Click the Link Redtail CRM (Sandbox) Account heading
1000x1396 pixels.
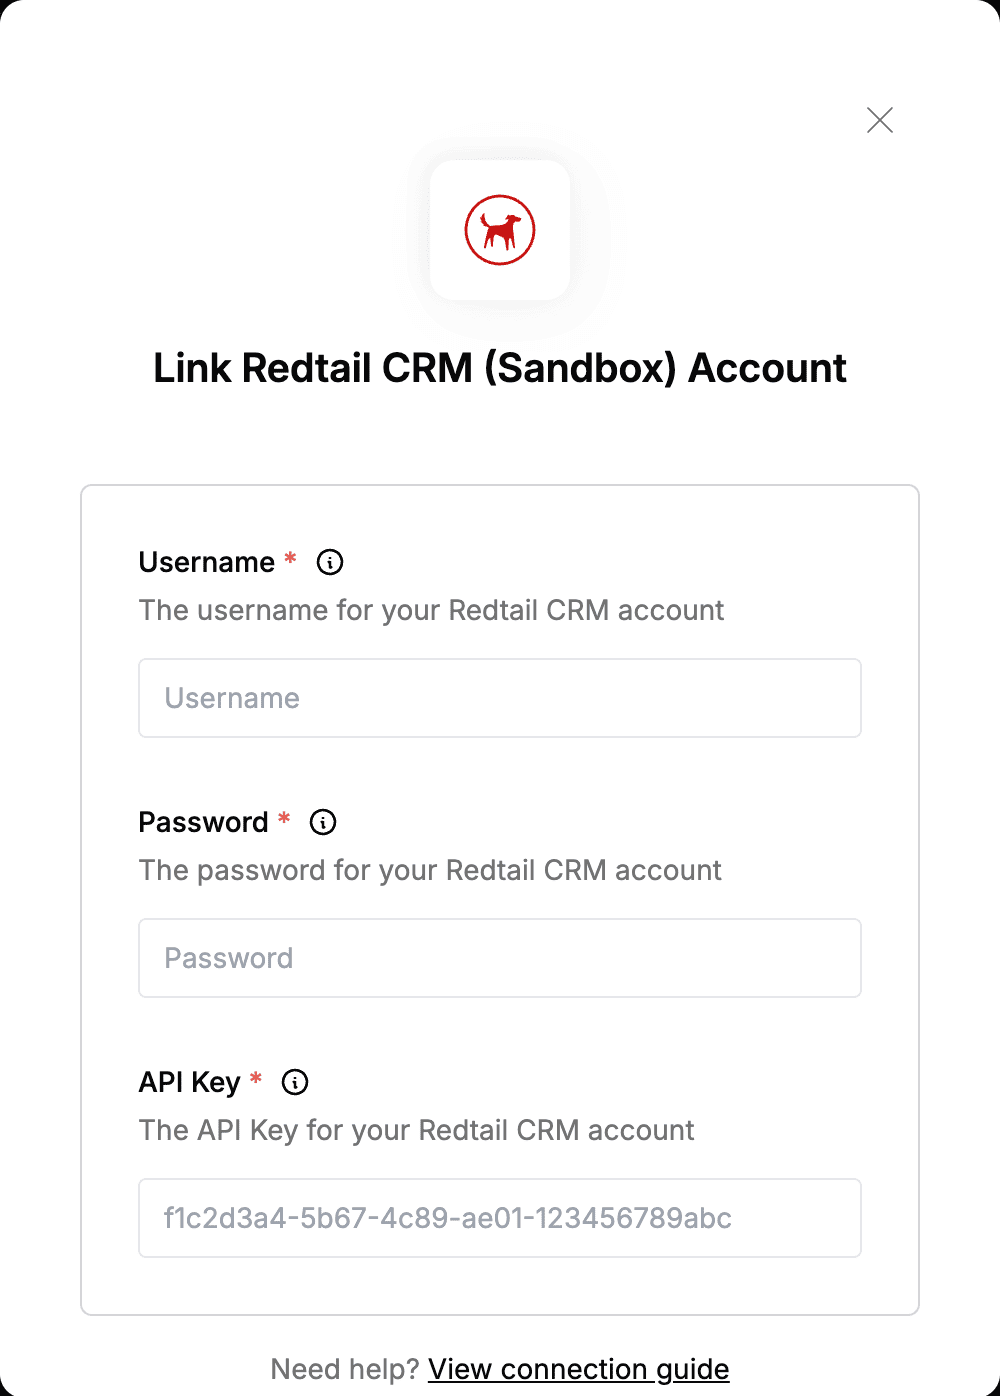500,368
